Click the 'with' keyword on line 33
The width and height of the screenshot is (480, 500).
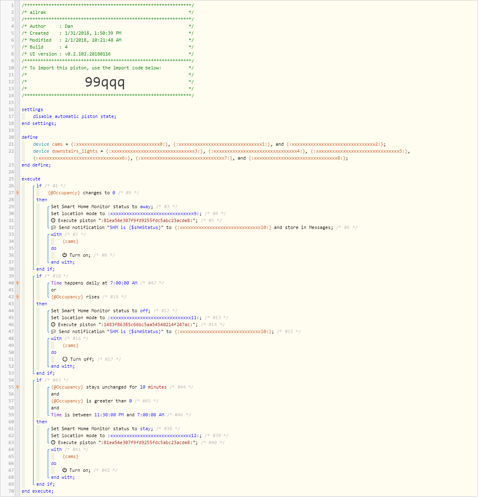pos(56,235)
